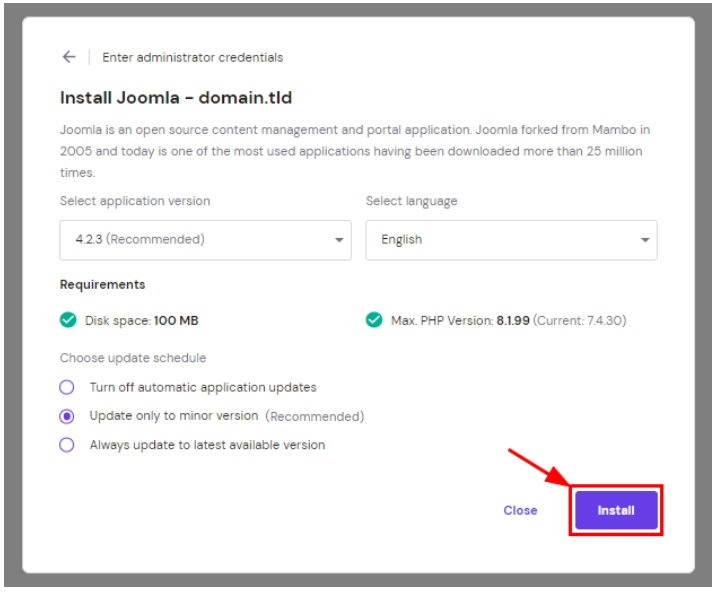Open the language dropdown showing English
Viewport: 716px width, 592px height.
pos(511,240)
